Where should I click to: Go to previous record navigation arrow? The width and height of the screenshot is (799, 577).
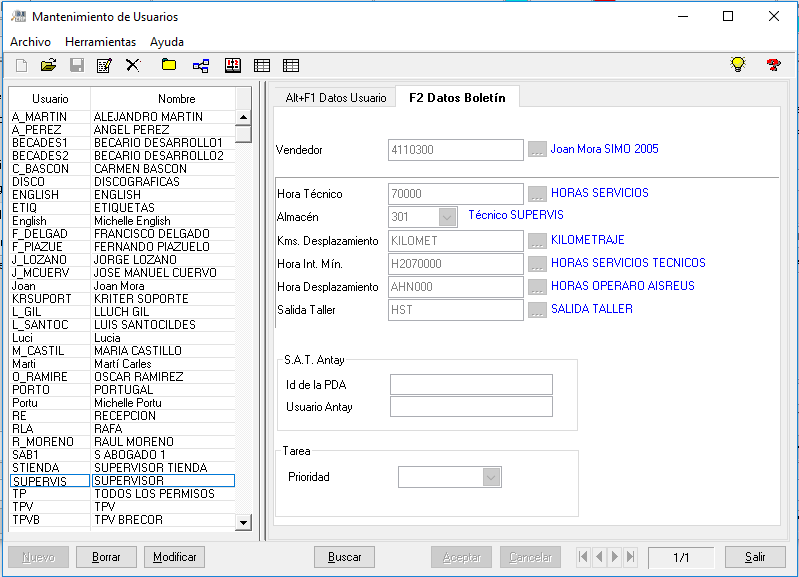click(x=599, y=557)
